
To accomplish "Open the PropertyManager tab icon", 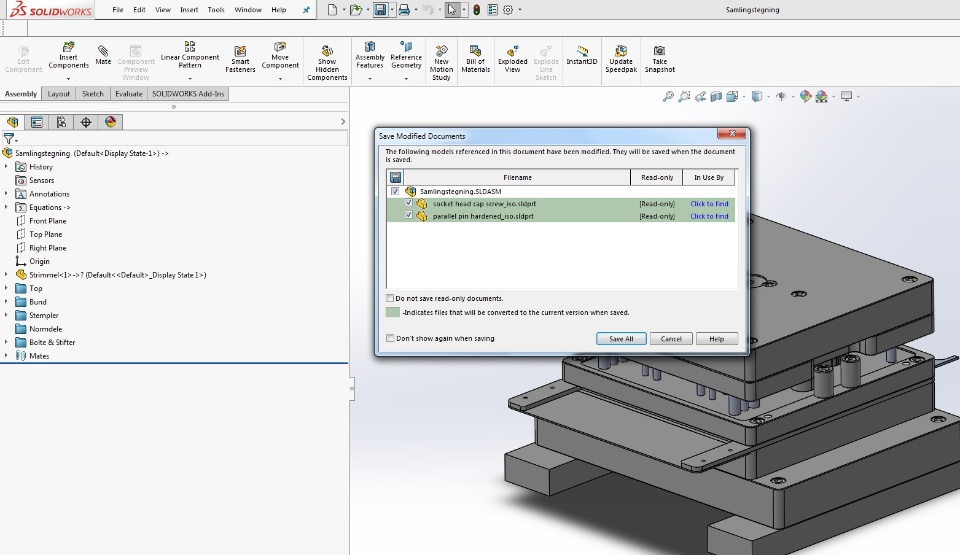I will [x=37, y=122].
